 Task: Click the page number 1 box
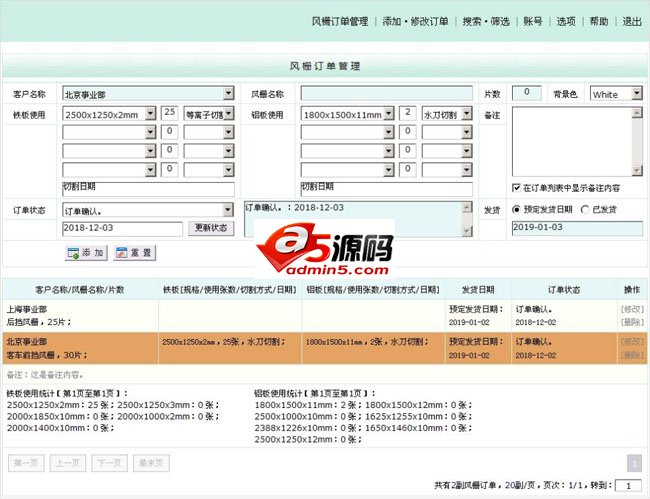(x=634, y=463)
